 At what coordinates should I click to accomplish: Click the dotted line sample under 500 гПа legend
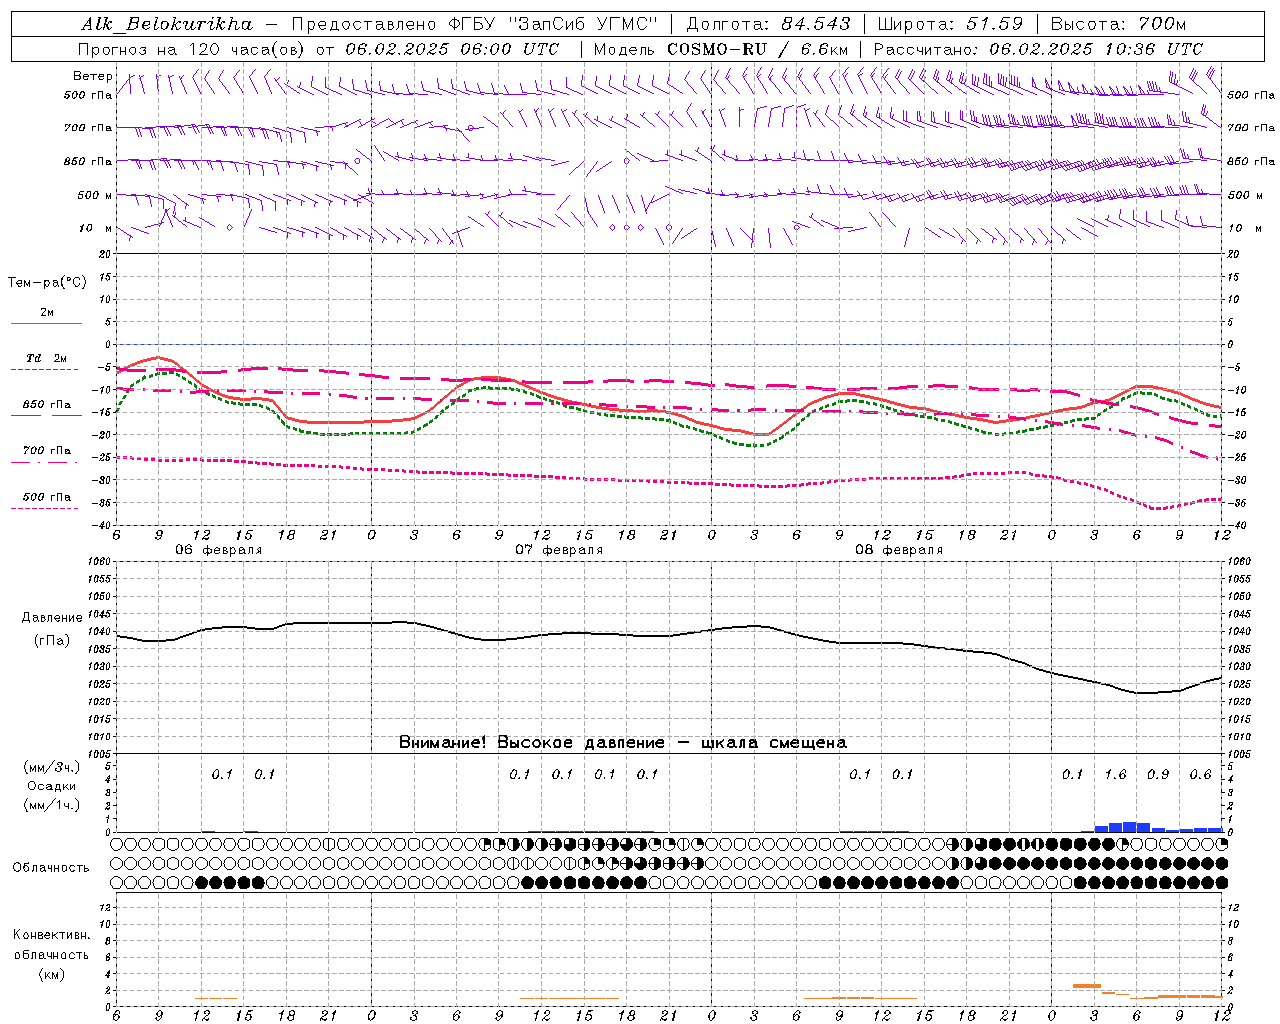pyautogui.click(x=46, y=508)
